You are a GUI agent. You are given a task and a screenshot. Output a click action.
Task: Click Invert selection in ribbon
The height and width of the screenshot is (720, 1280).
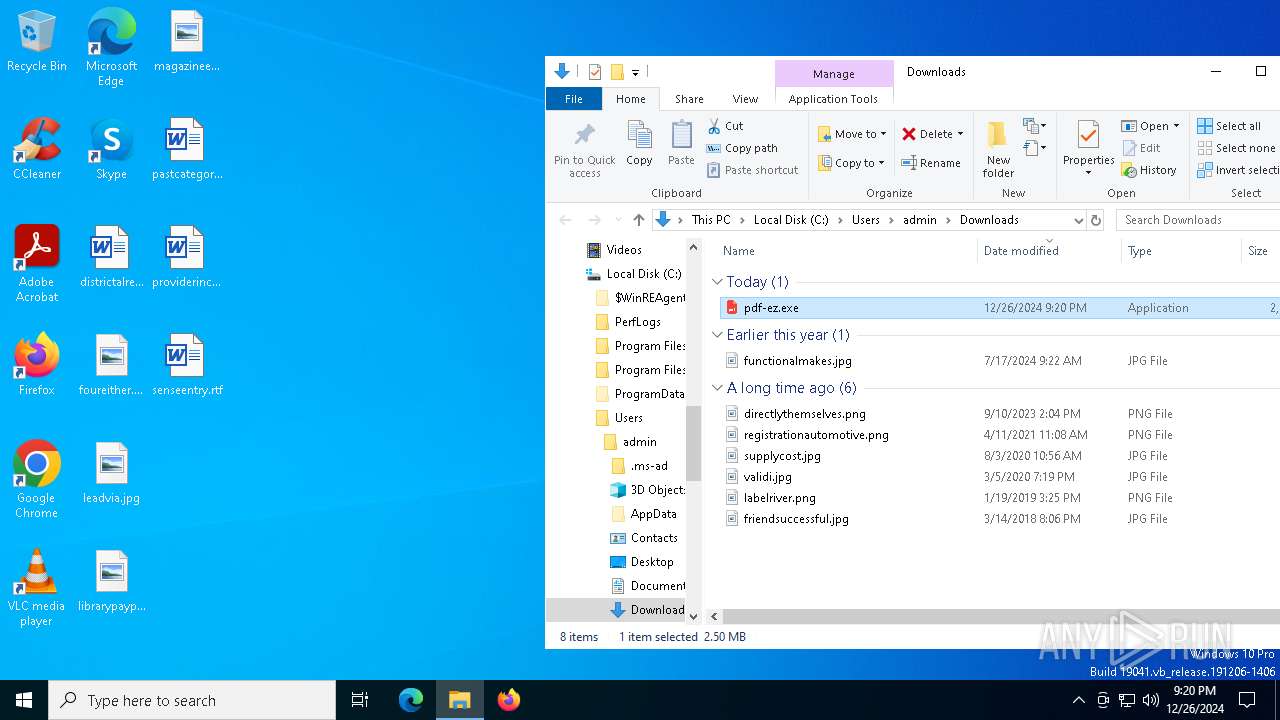point(1238,170)
